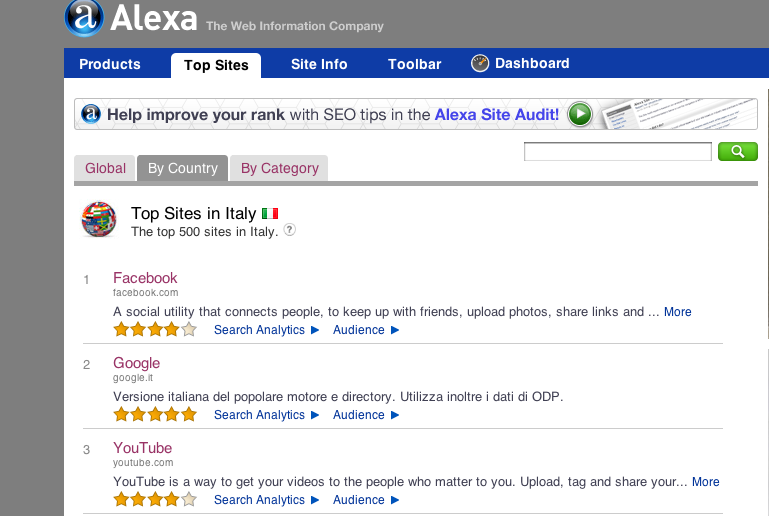Expand YouTube description with More

[x=705, y=482]
